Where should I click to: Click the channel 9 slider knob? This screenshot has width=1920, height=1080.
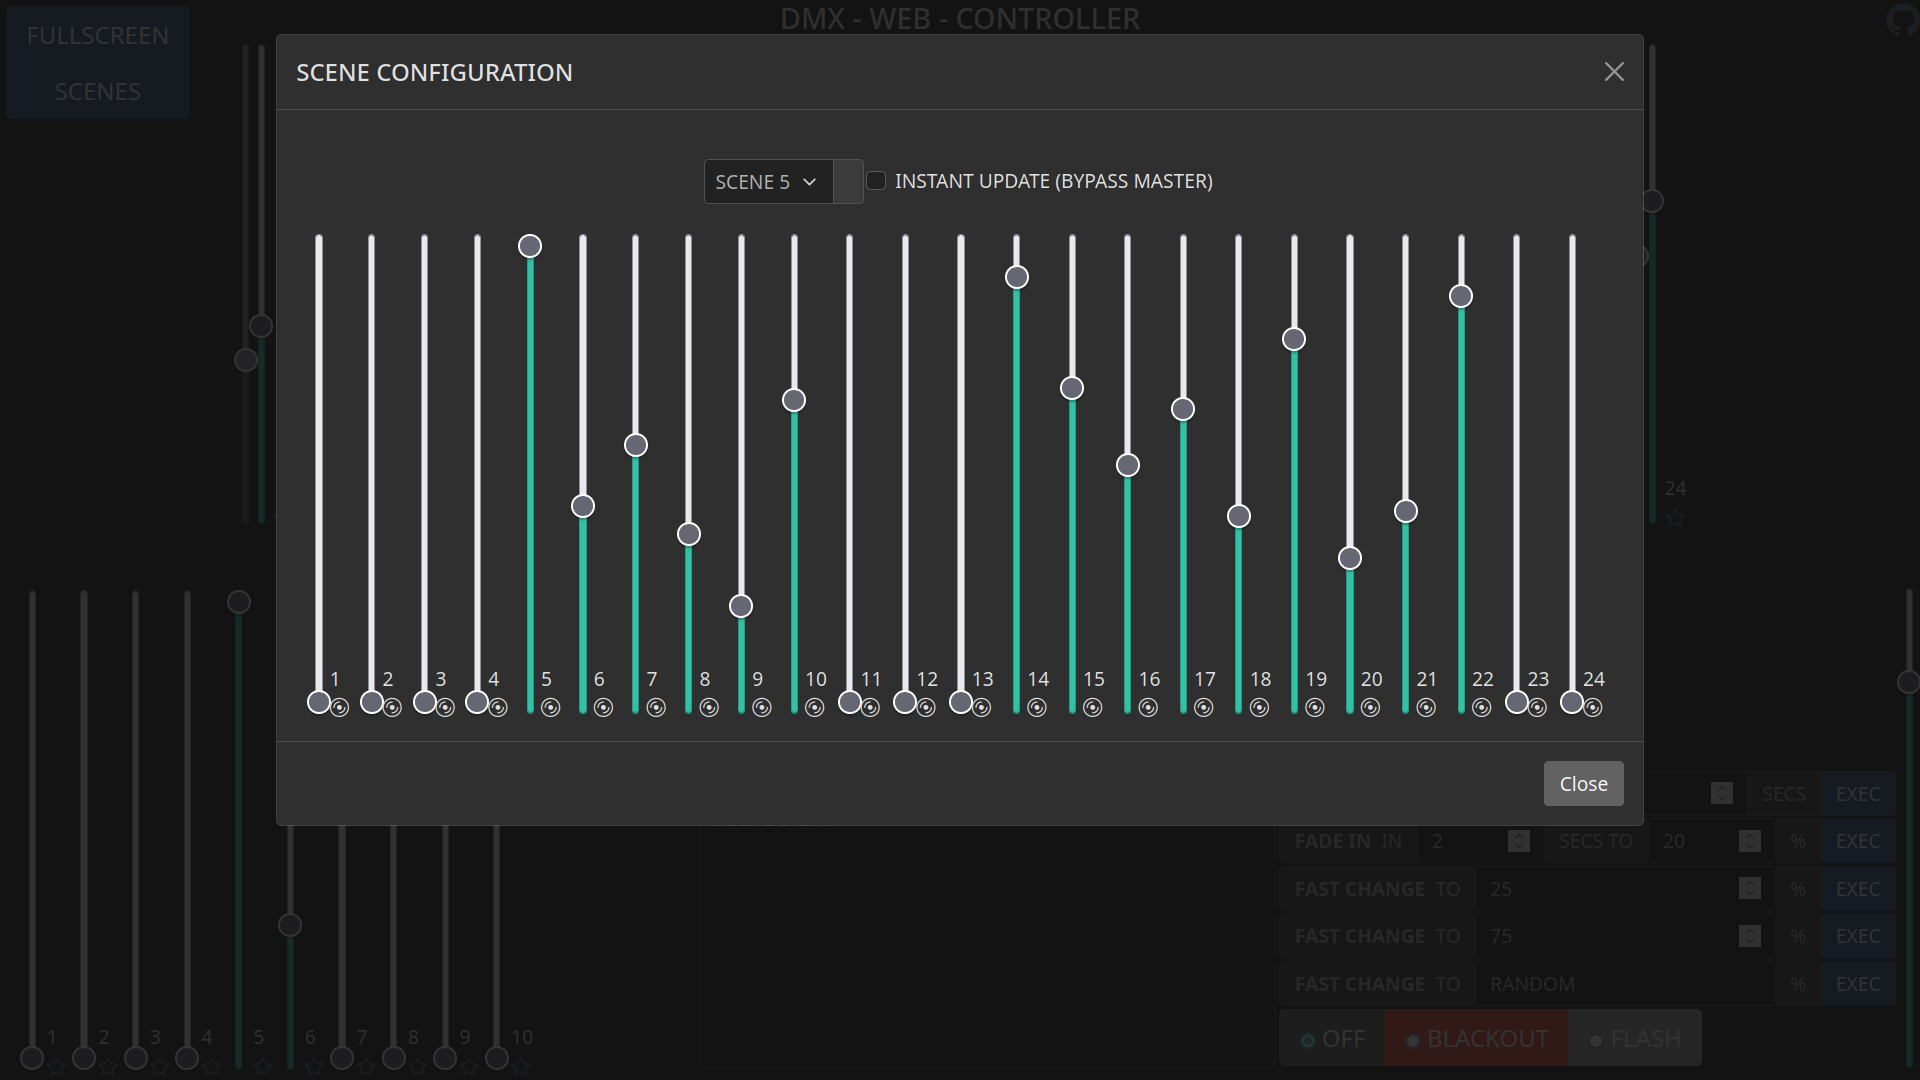pos(741,606)
